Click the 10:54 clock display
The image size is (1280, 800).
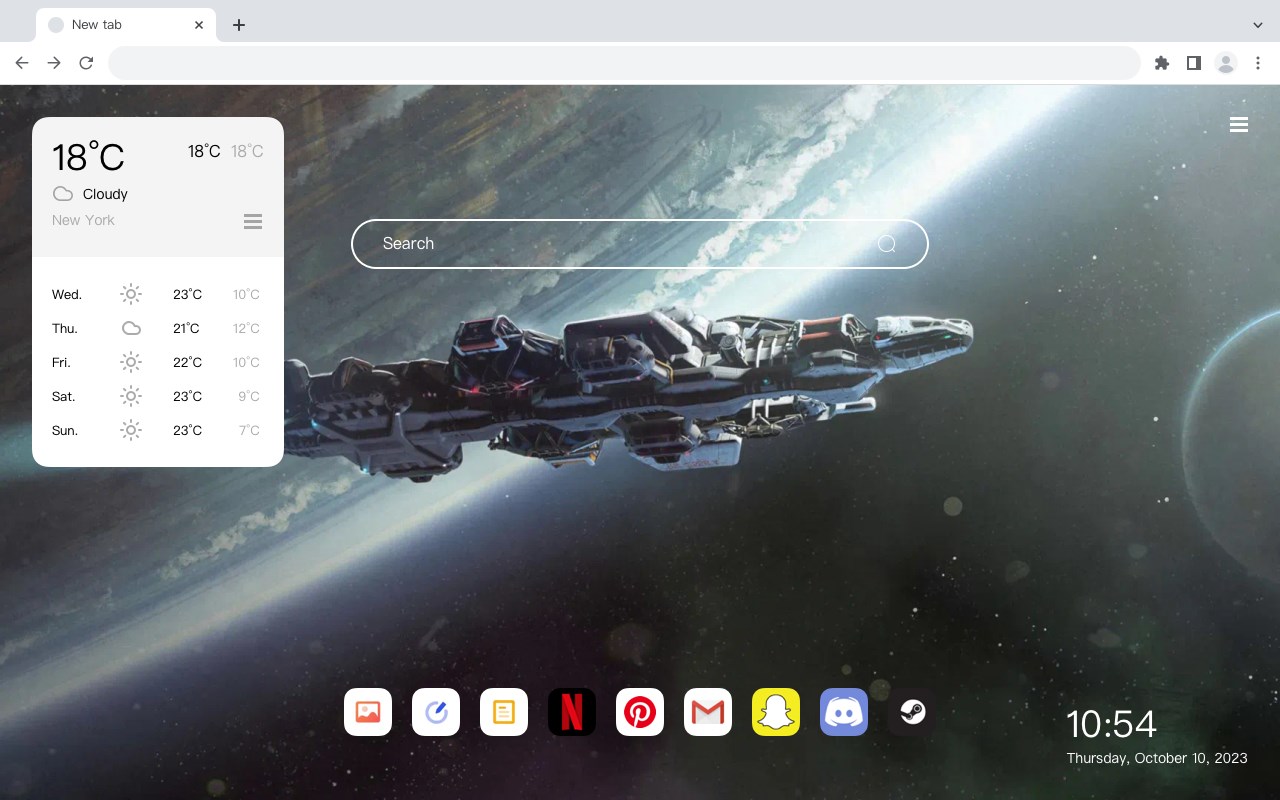click(1111, 724)
